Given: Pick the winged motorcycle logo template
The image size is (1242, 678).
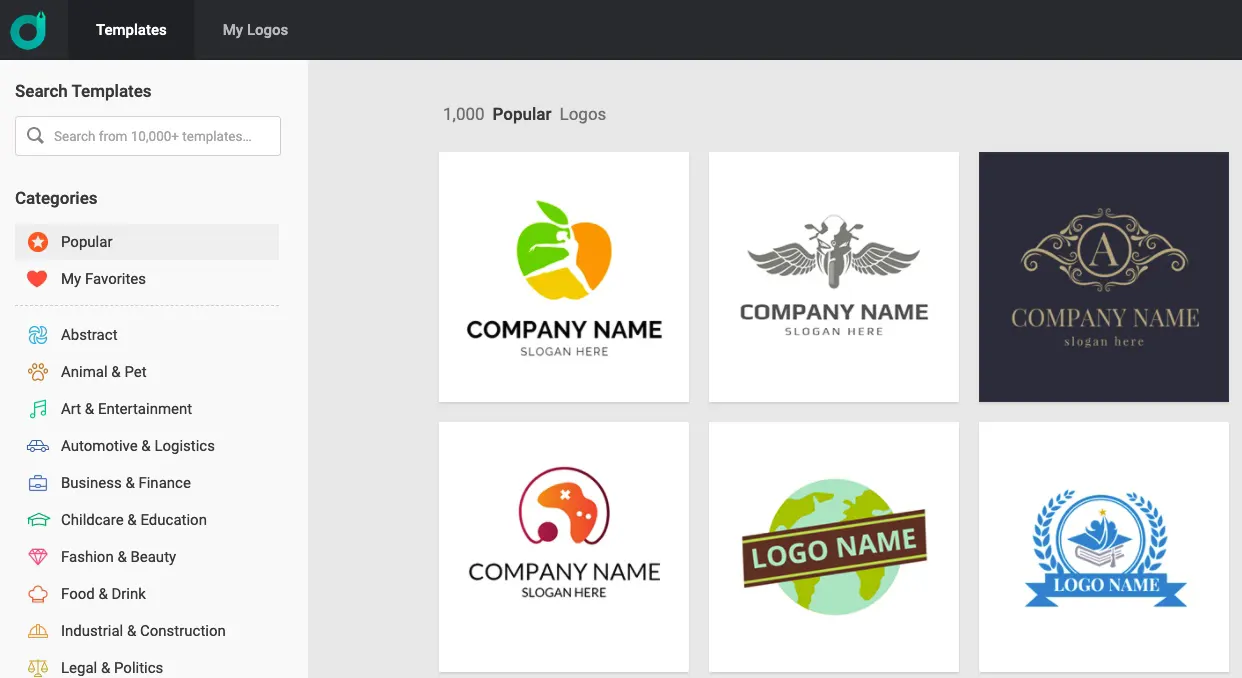Looking at the screenshot, I should click(834, 277).
